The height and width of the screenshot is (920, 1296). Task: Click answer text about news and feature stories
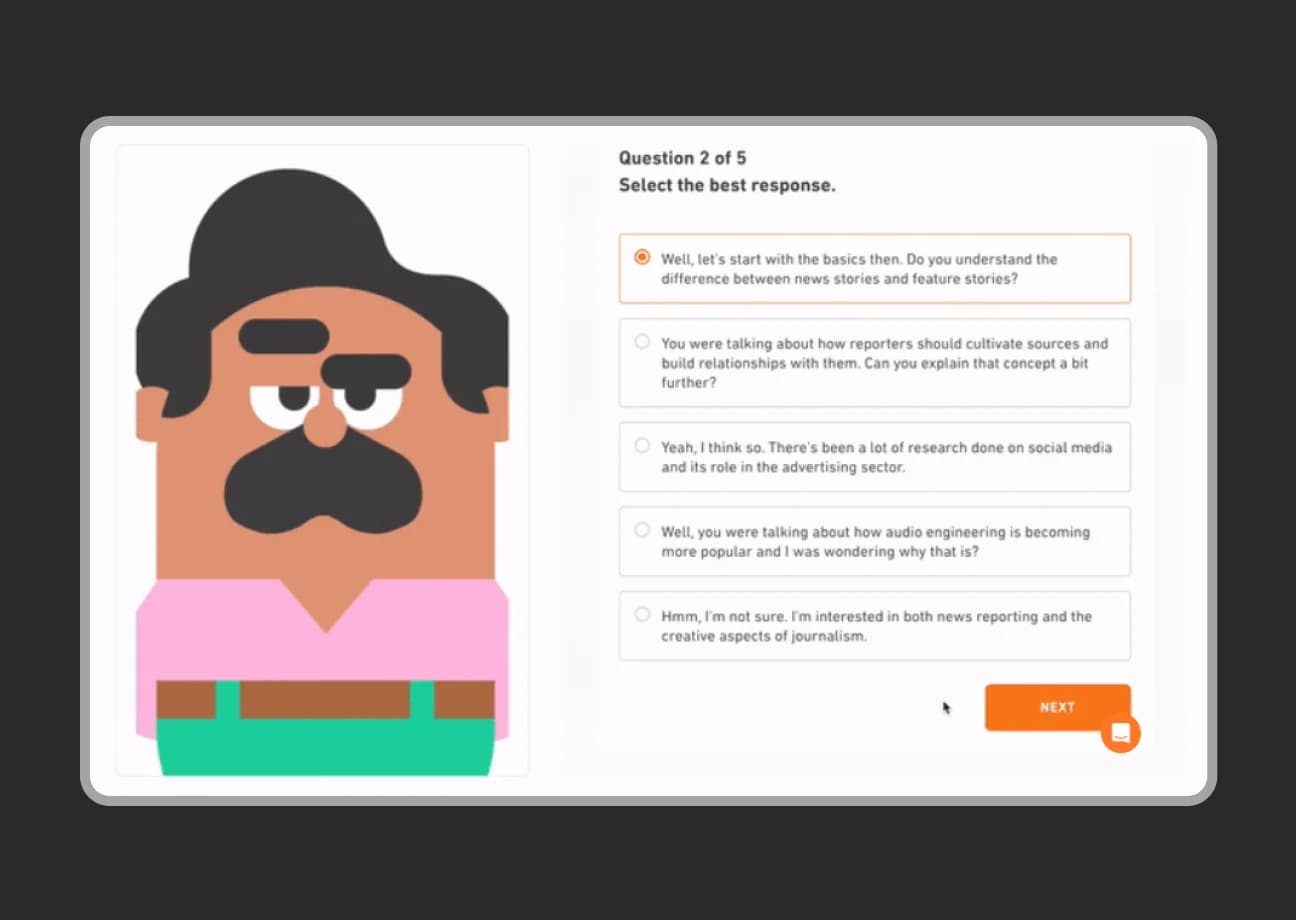[x=858, y=269]
